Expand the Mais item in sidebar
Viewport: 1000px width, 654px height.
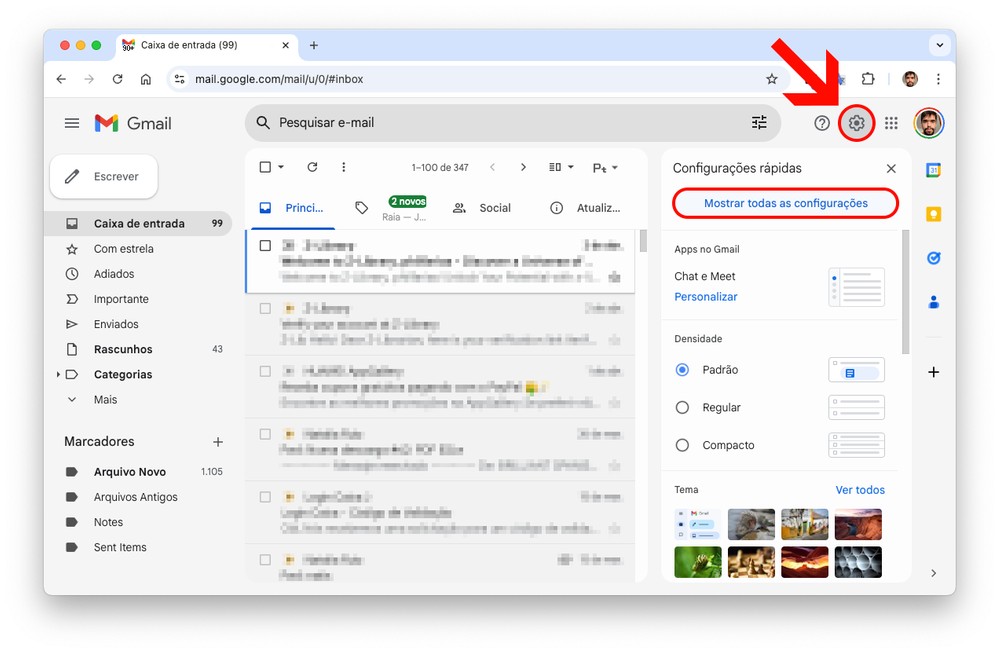click(x=105, y=399)
